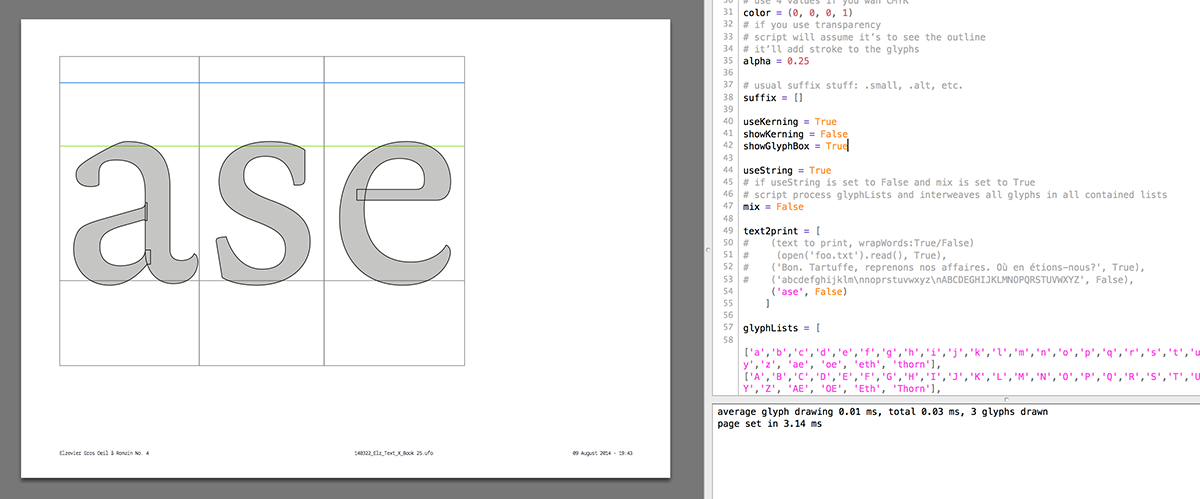Click the True value of useString
The height and width of the screenshot is (499, 1200).
pyautogui.click(x=819, y=171)
